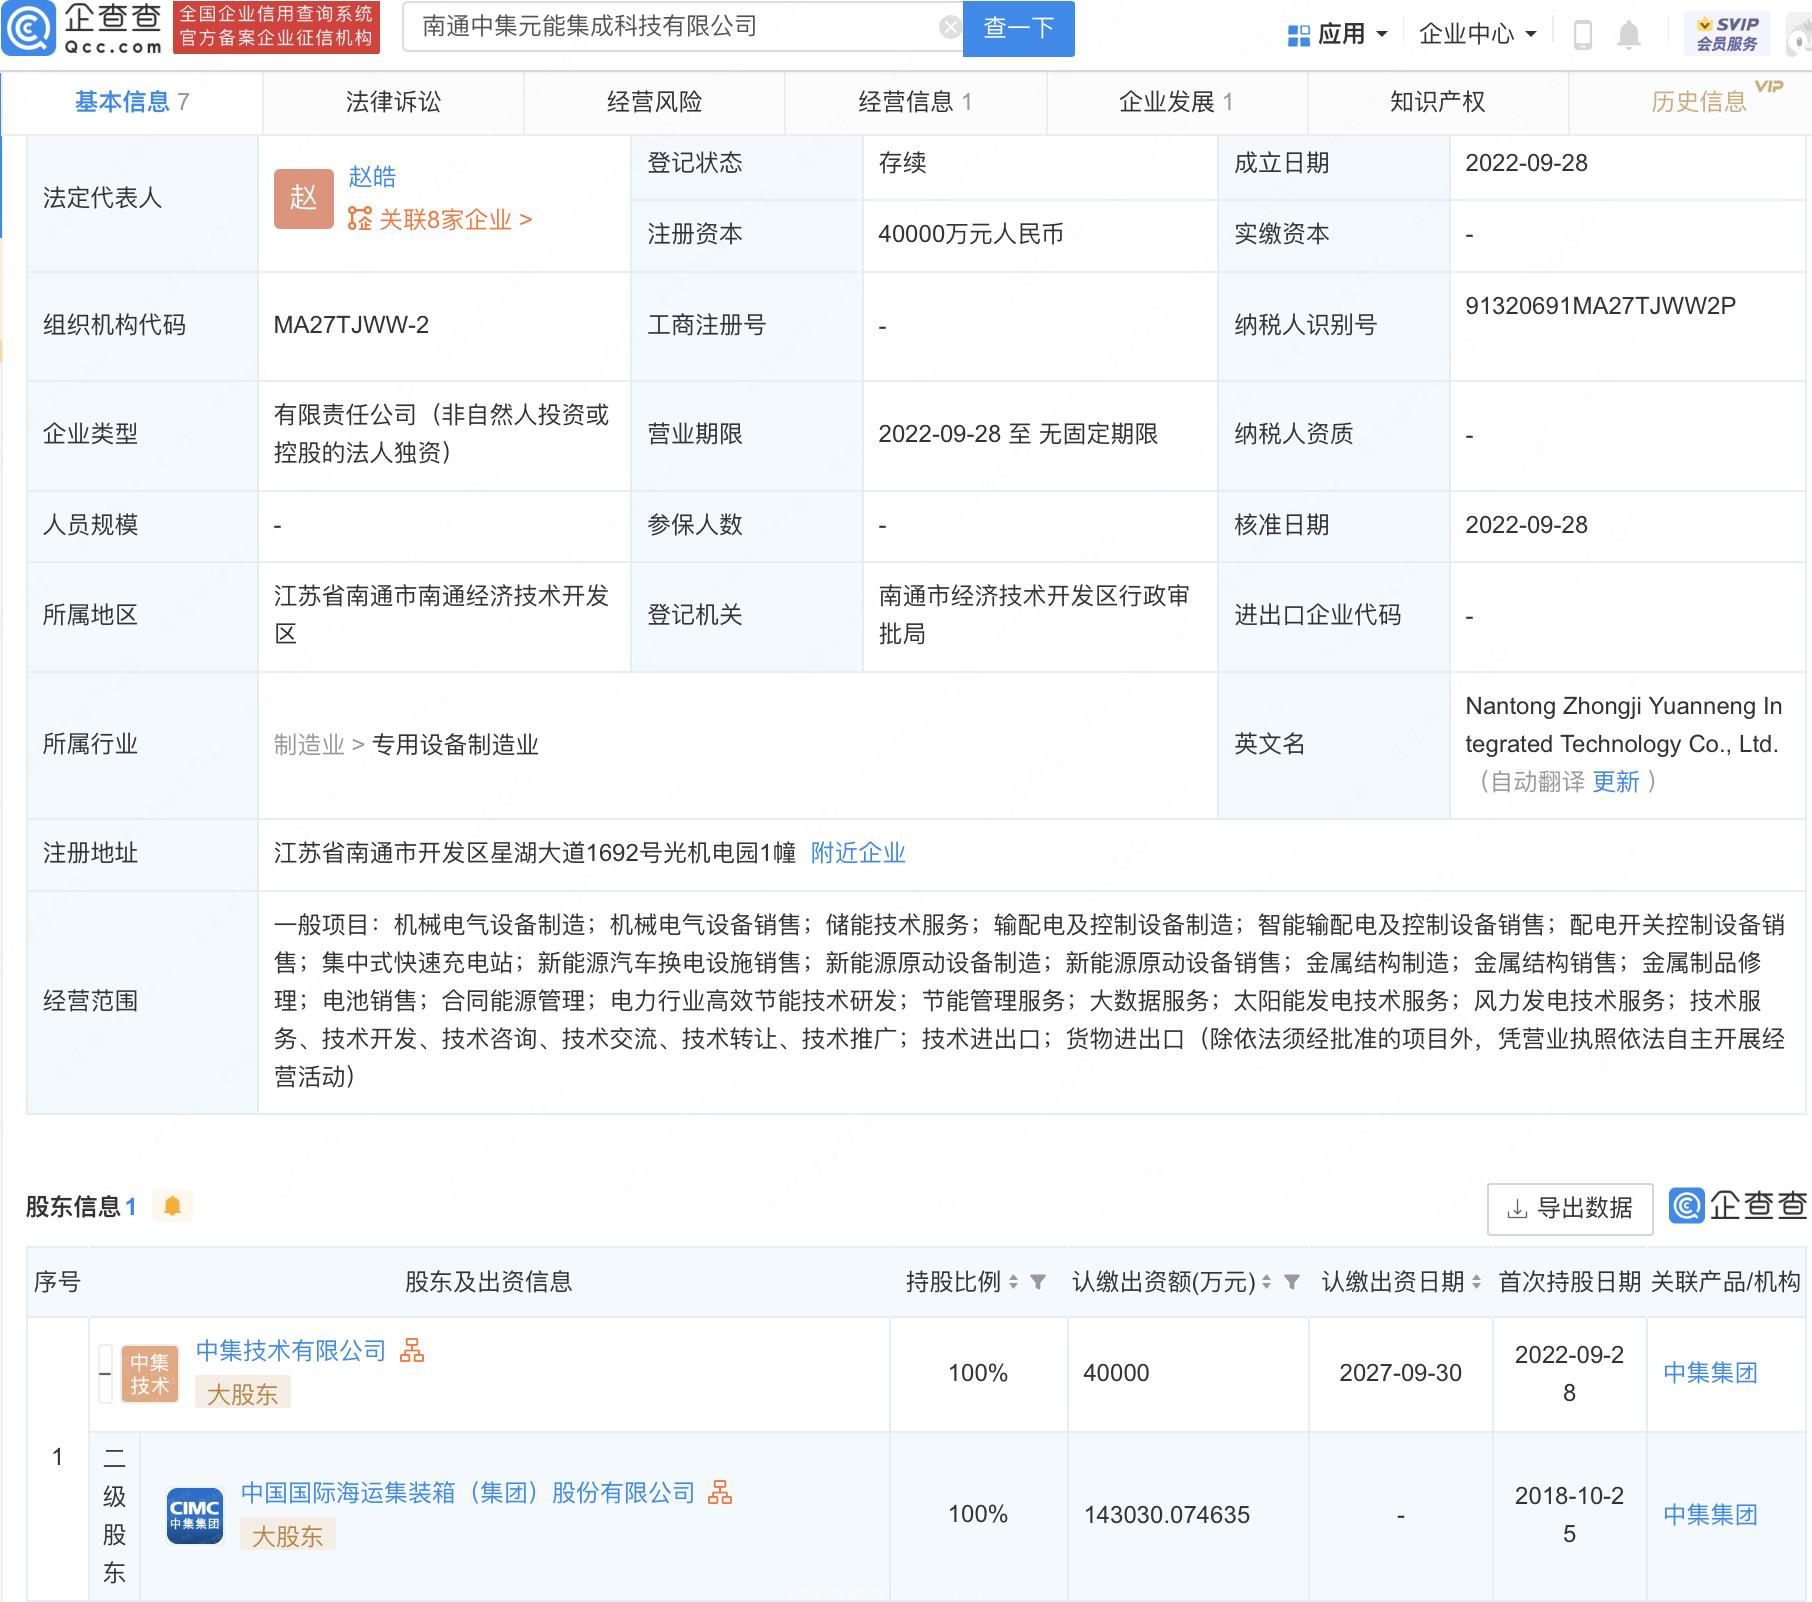Click the 大股东 tag under 中集技术有限公司
This screenshot has height=1602, width=1812.
(242, 1393)
